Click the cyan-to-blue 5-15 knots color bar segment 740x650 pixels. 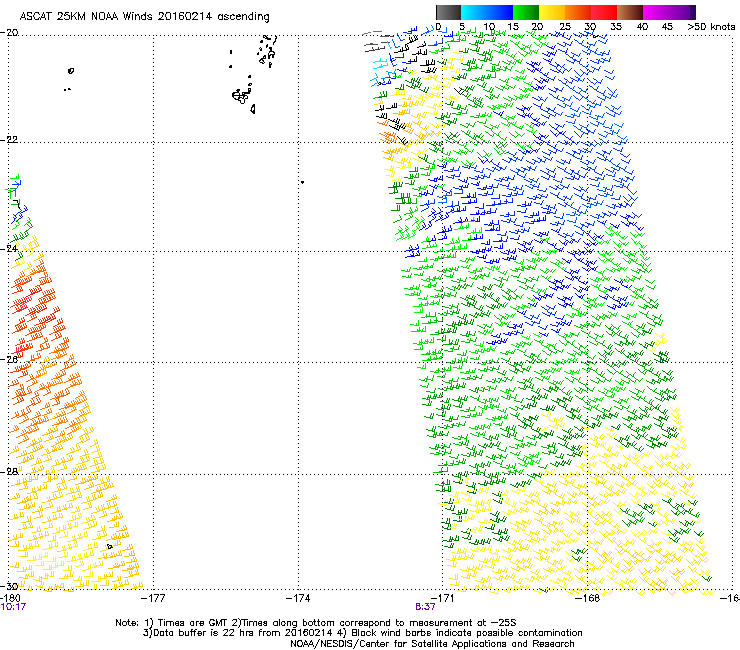[x=487, y=12]
